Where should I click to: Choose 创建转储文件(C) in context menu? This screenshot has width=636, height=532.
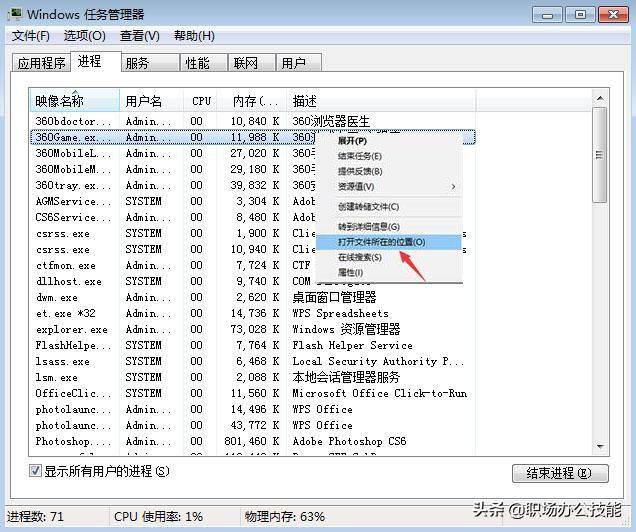(x=389, y=207)
